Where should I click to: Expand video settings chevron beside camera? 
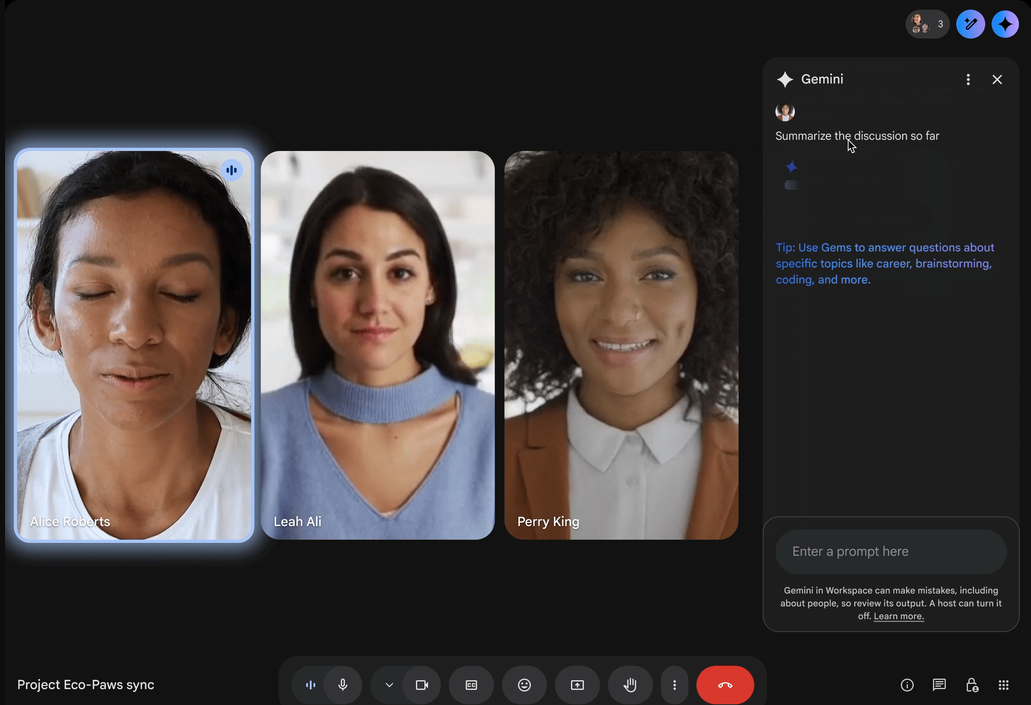point(389,685)
